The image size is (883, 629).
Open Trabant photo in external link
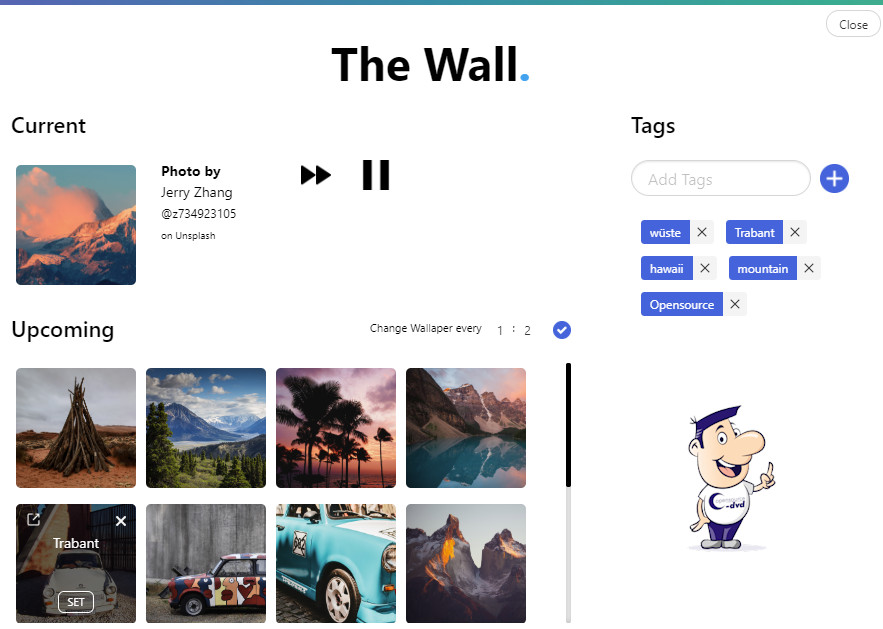pyautogui.click(x=33, y=519)
